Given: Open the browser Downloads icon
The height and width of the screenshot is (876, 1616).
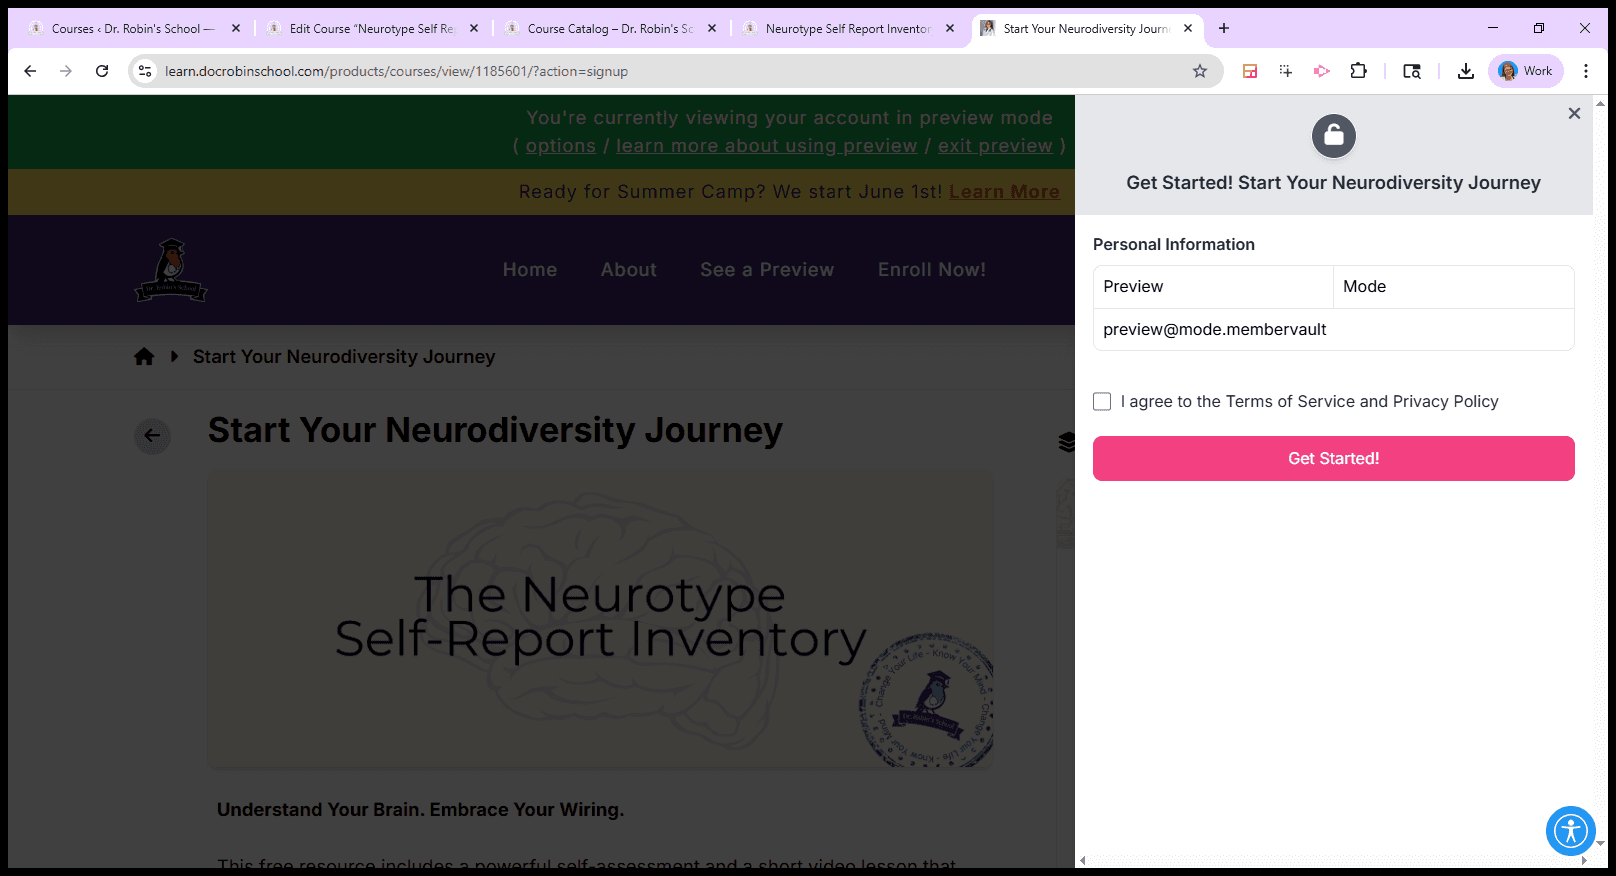Looking at the screenshot, I should pos(1466,71).
